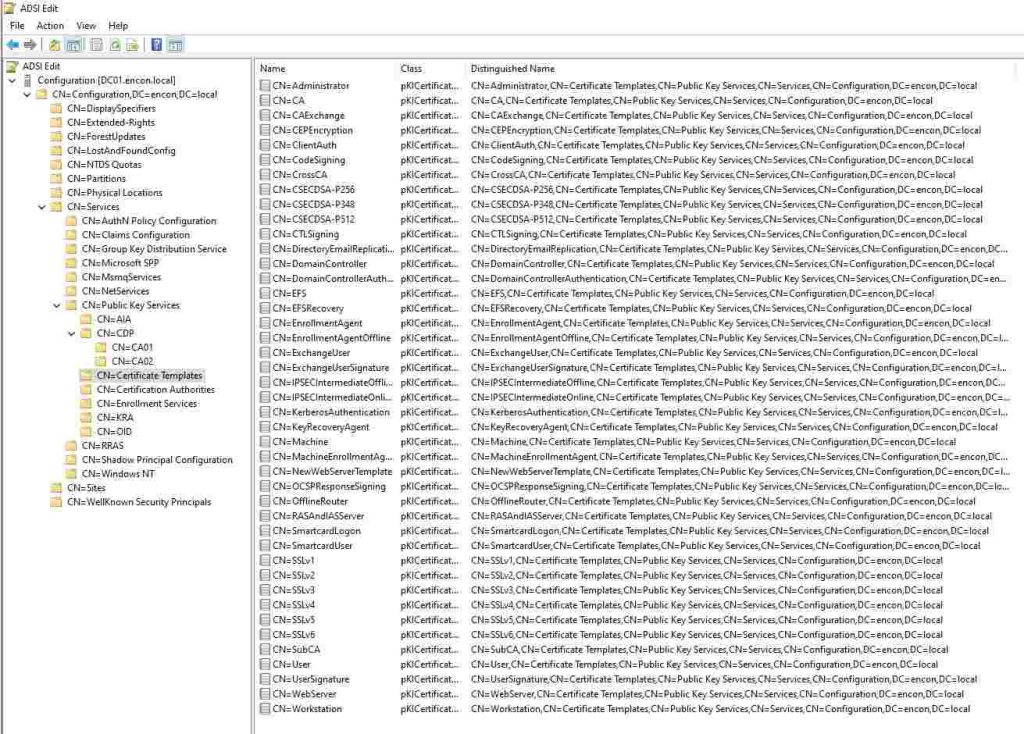Viewport: 1024px width, 734px height.
Task: Sort the list by the Name column header
Action: point(273,69)
